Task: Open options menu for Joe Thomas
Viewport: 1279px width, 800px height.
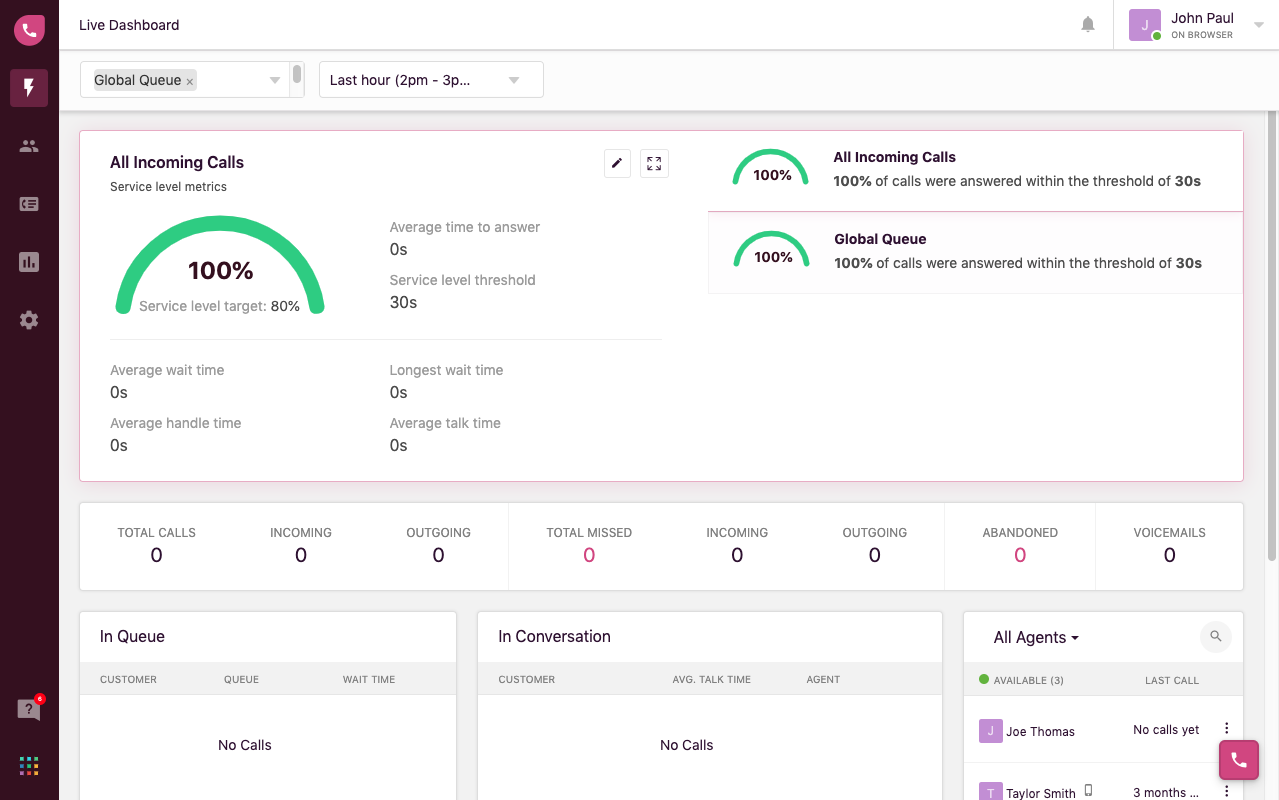Action: (x=1227, y=729)
